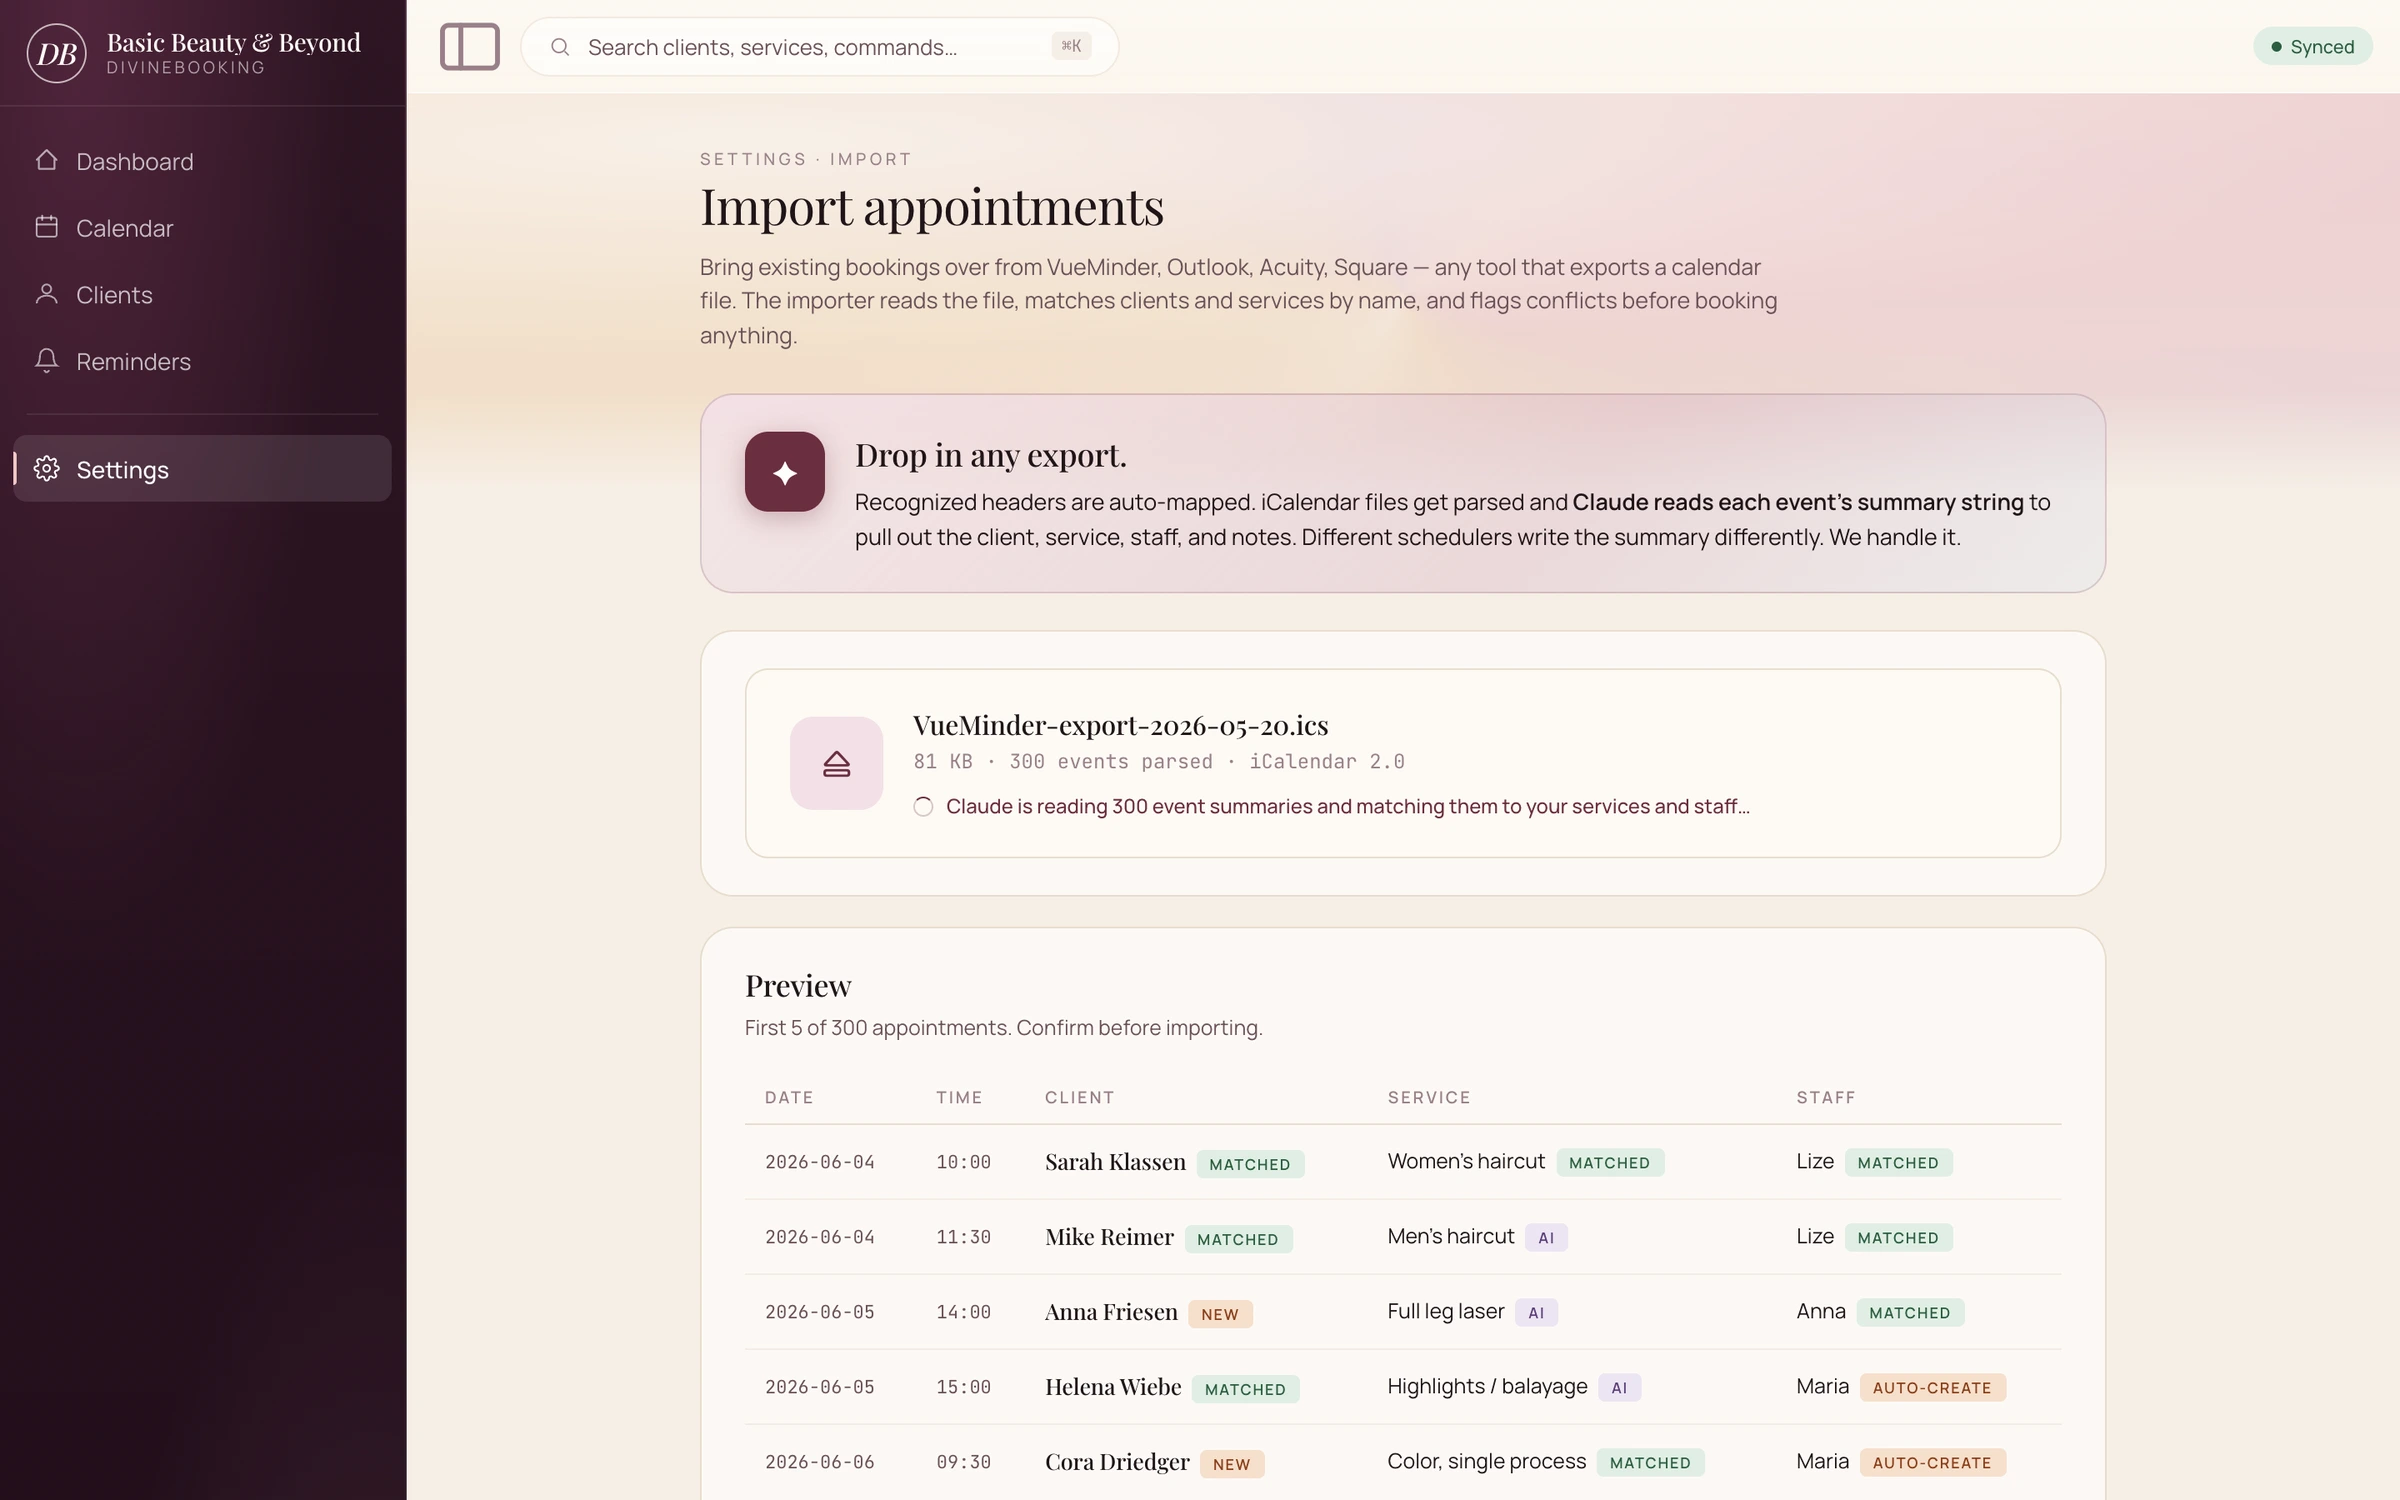Image resolution: width=2400 pixels, height=1500 pixels.
Task: Click the CLIENT column header
Action: (1079, 1097)
